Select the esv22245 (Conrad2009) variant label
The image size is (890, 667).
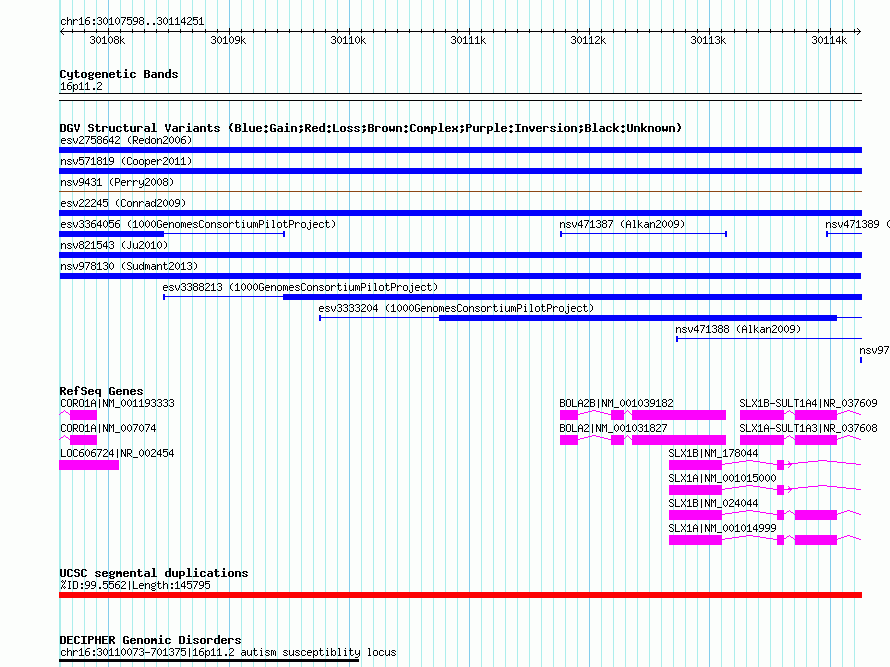[123, 203]
